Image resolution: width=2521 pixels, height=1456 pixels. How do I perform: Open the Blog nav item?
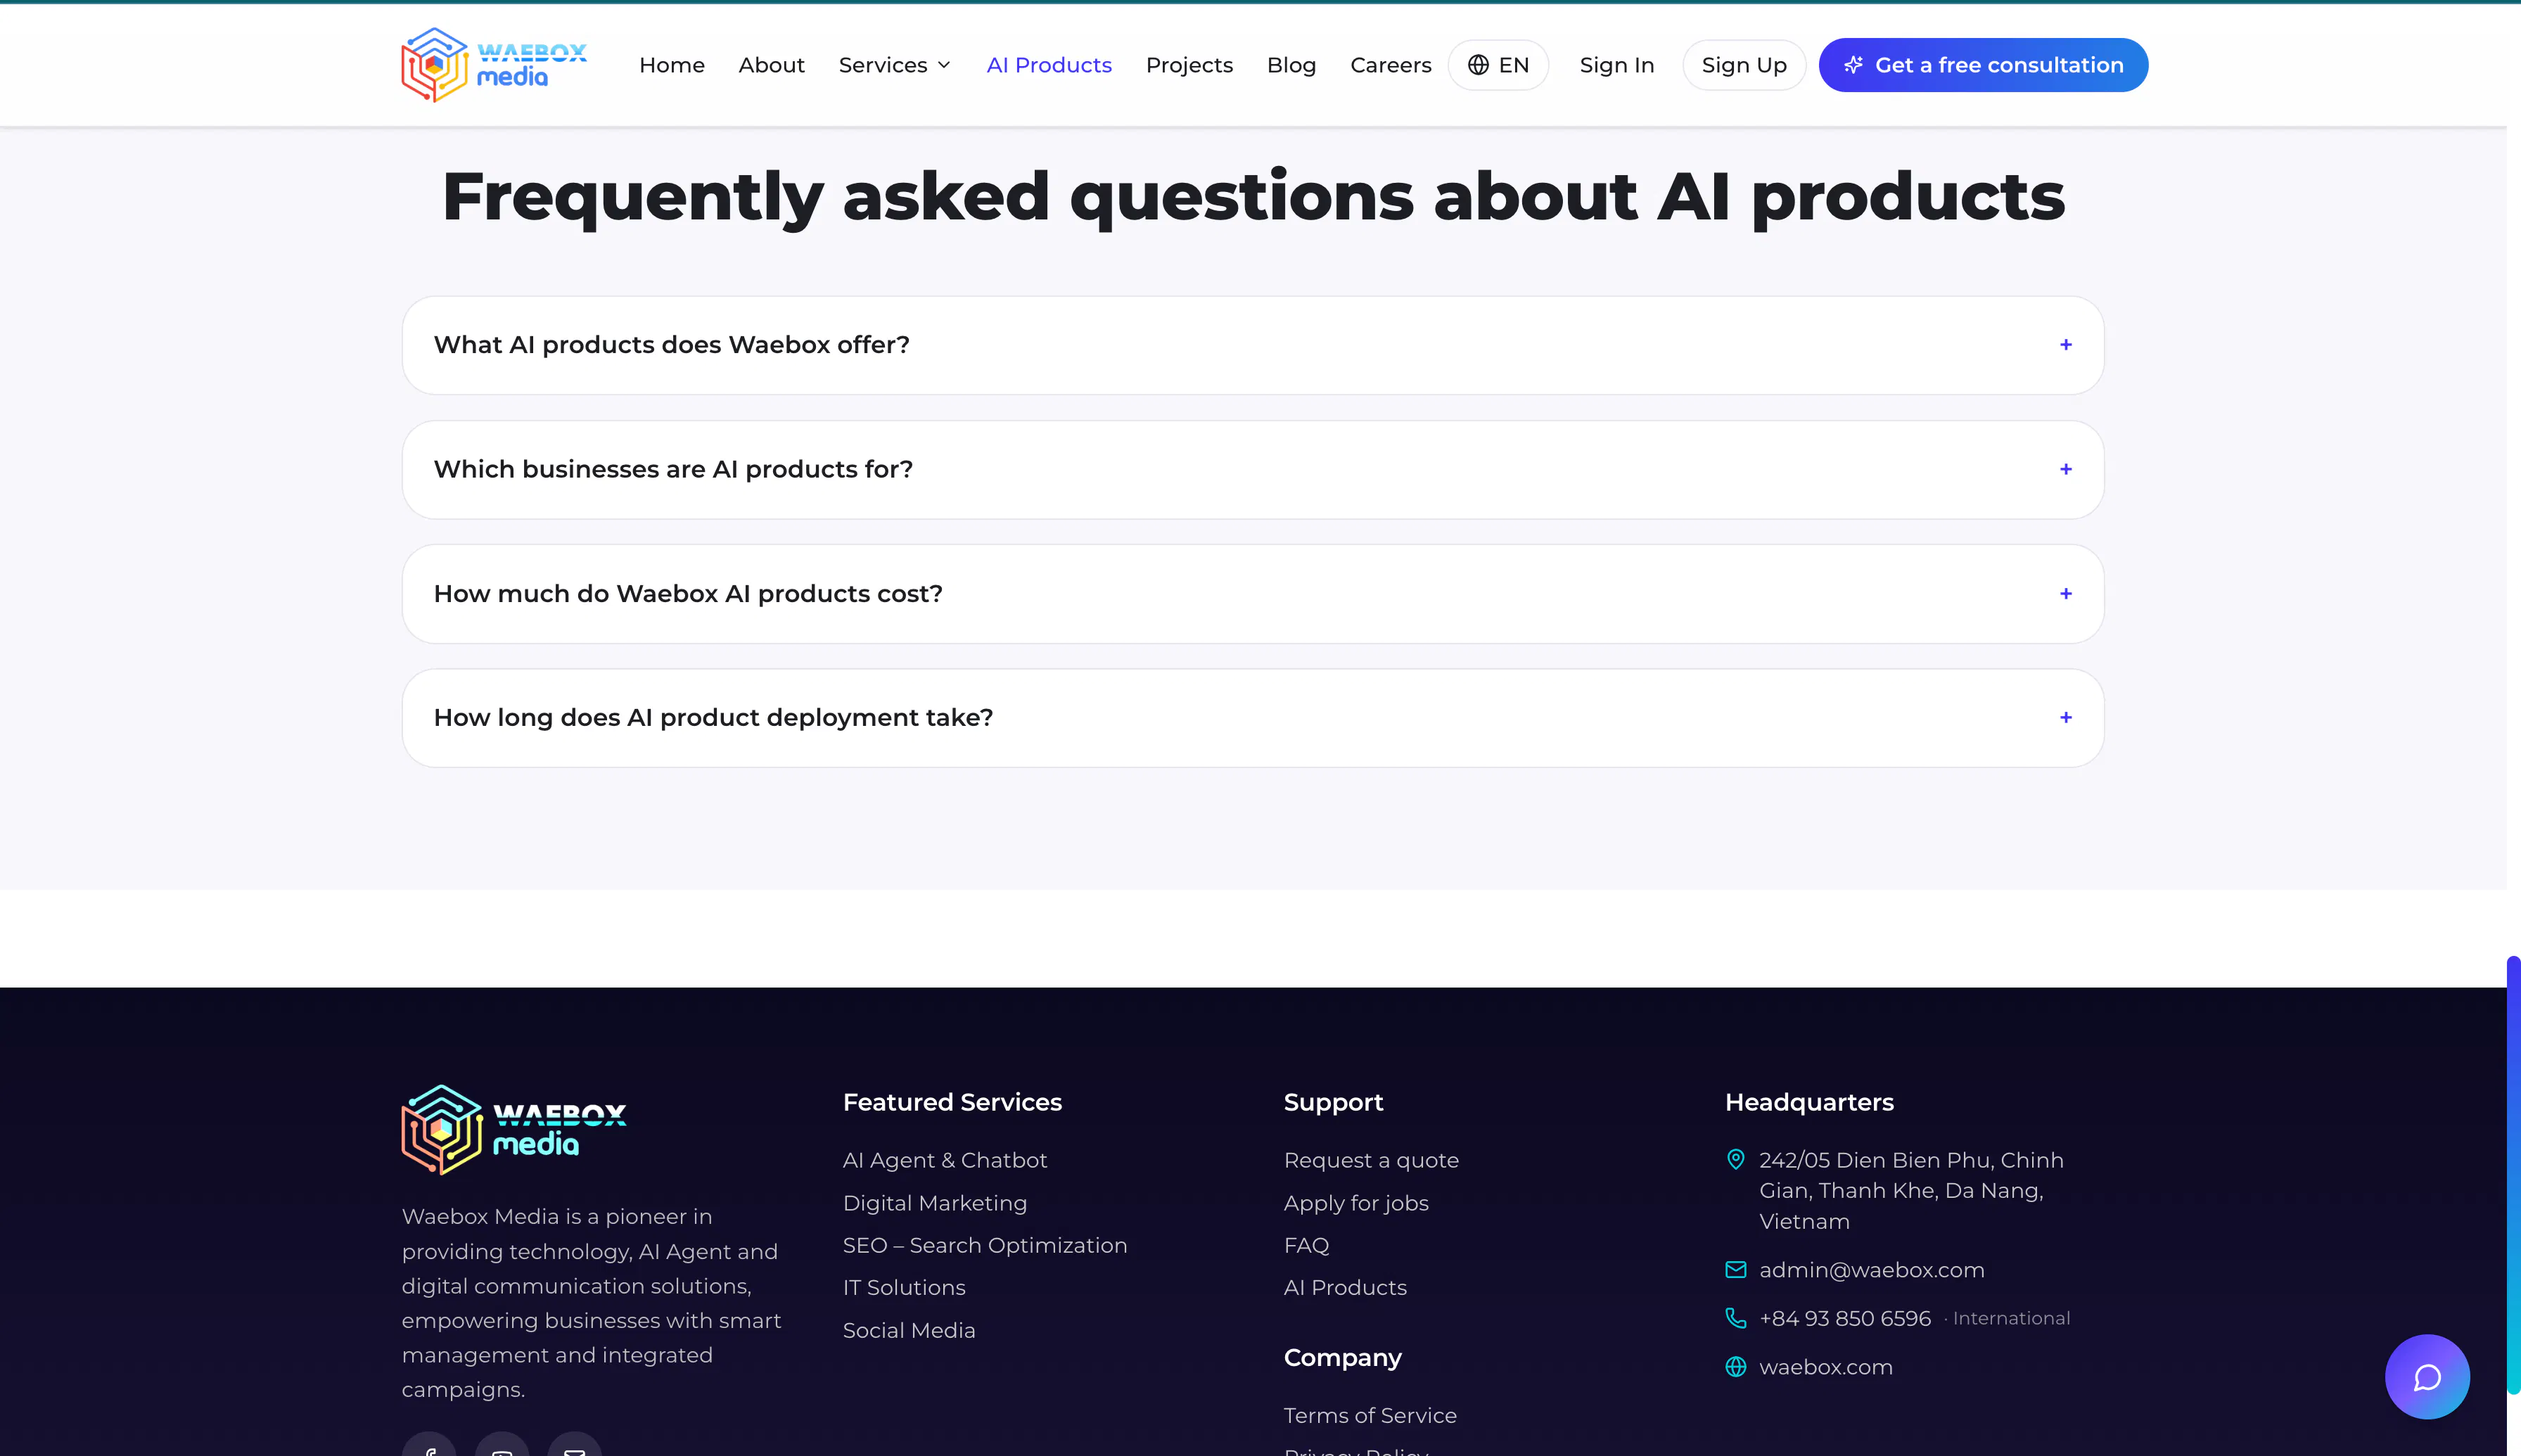pyautogui.click(x=1291, y=65)
